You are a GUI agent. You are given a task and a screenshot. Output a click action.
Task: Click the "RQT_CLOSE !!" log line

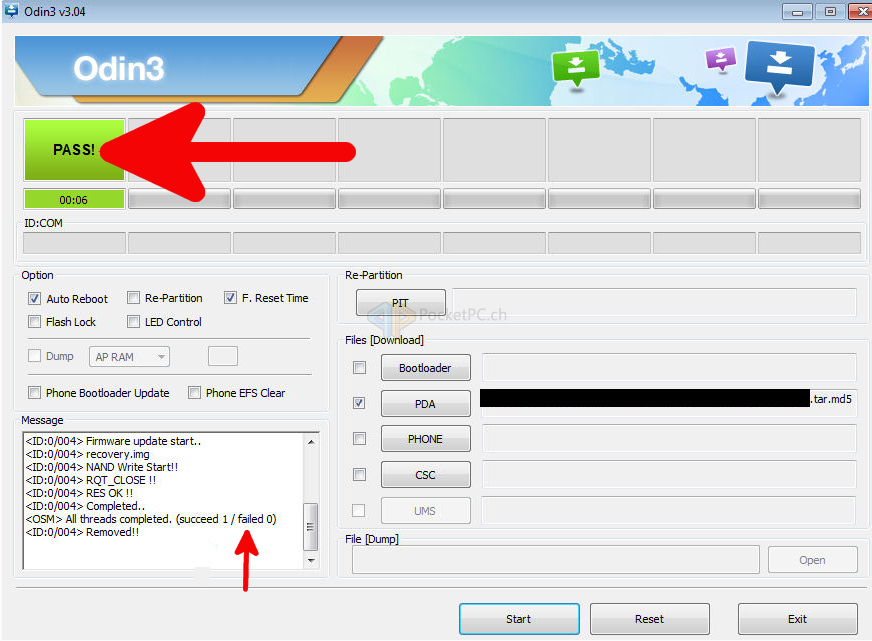[91, 480]
